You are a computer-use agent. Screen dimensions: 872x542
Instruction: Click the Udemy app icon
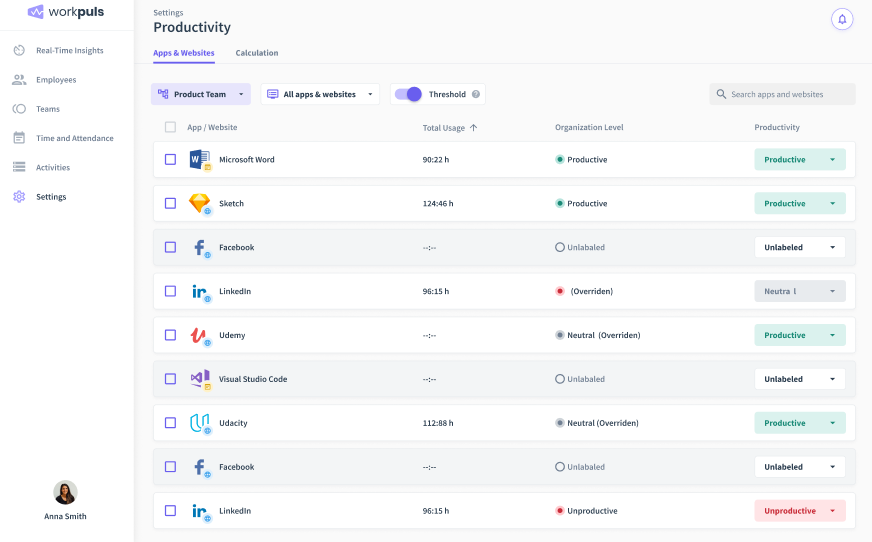[x=199, y=335]
